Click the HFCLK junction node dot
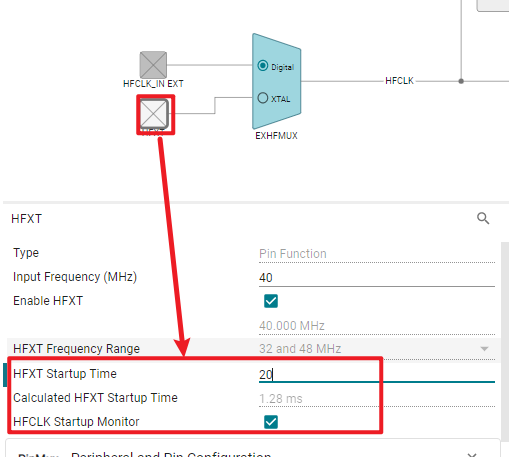Viewport: 509px width, 457px height. point(461,81)
